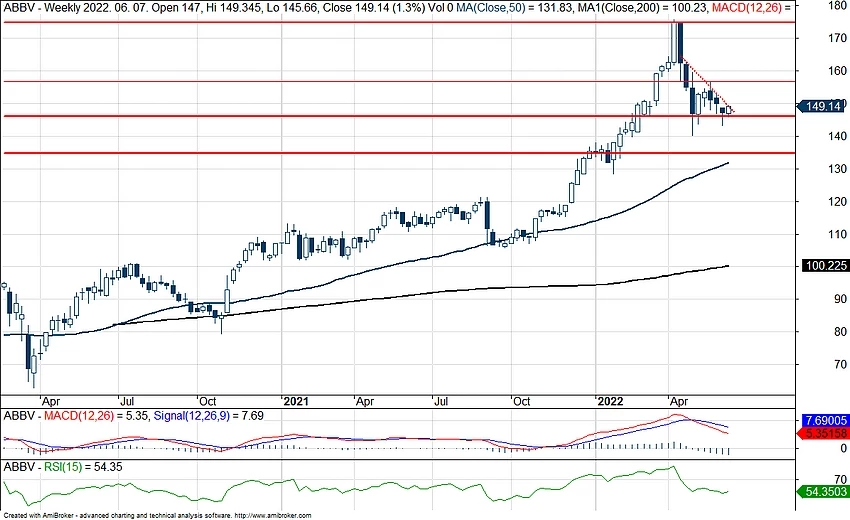
Task: Click the 149.14 current price label
Action: 821,106
